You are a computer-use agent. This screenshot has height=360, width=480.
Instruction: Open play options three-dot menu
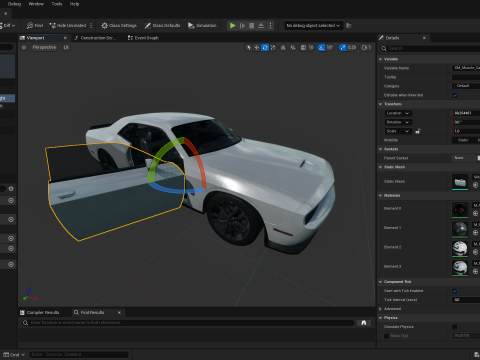click(270, 25)
